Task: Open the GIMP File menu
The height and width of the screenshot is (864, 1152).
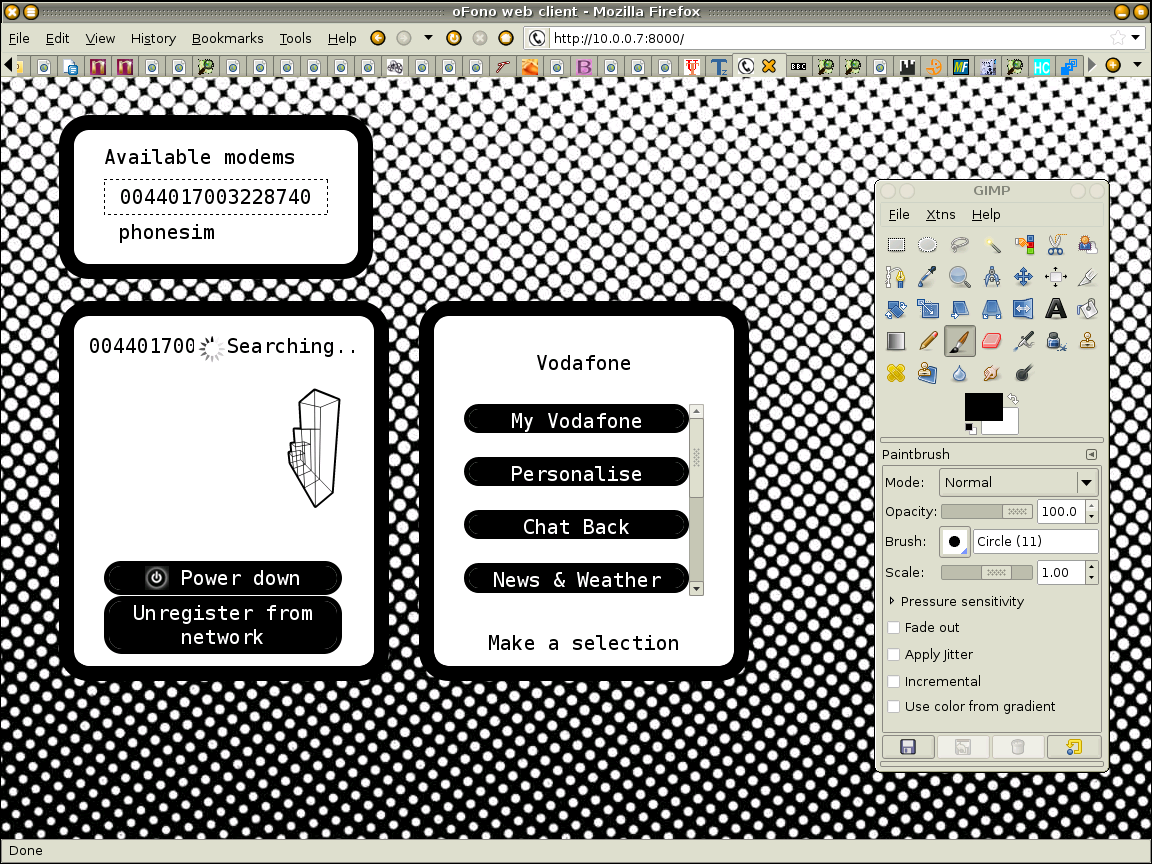Action: (x=899, y=215)
